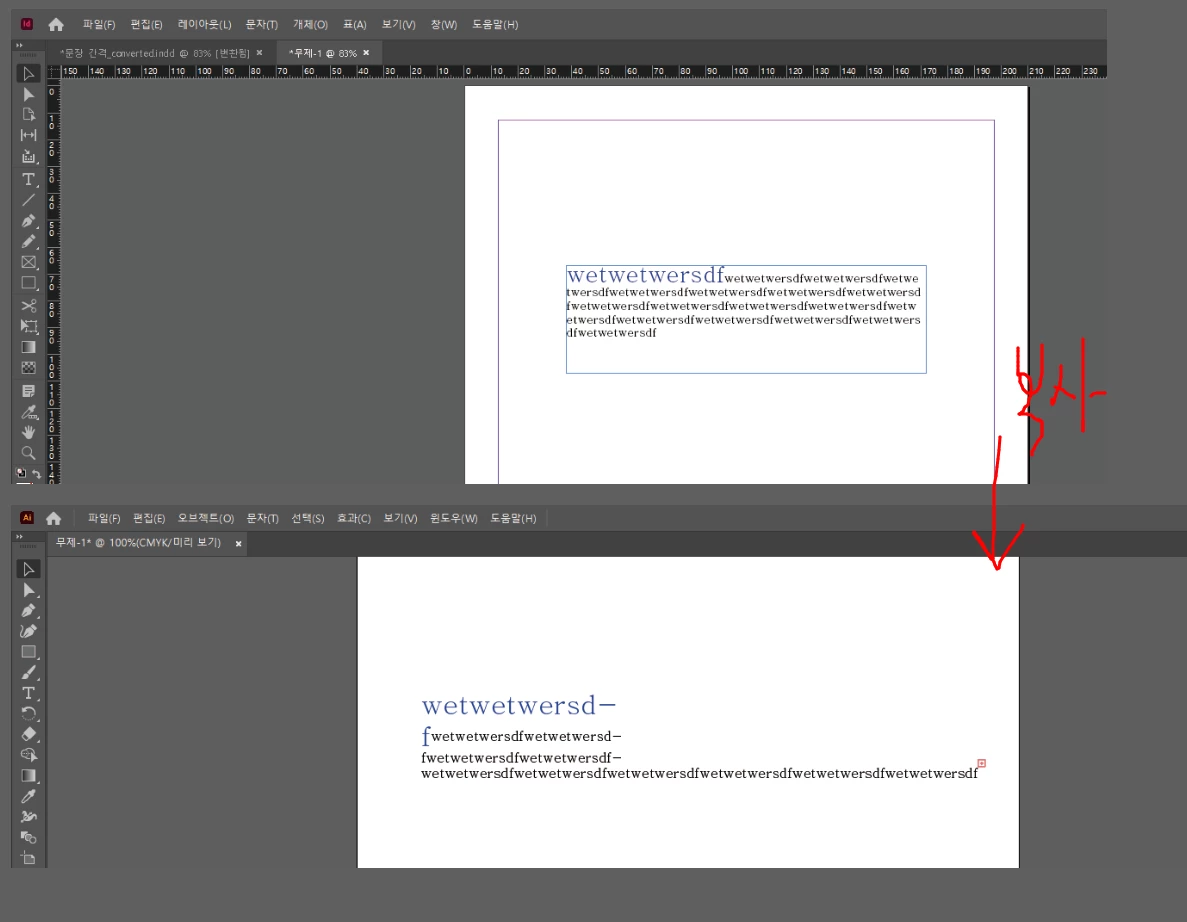
Task: Select the InDesign Gradient Swatch tool
Action: point(28,347)
